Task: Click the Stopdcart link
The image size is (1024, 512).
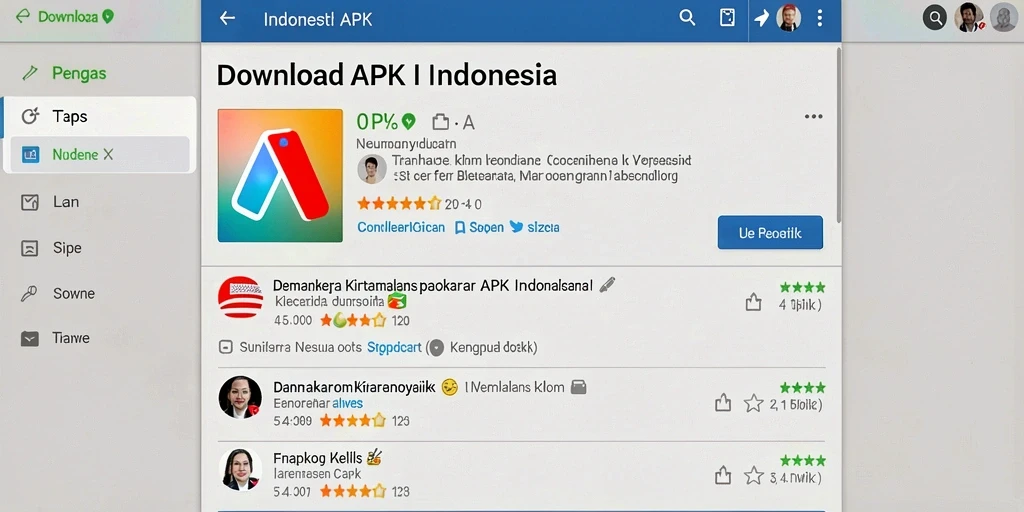Action: (x=394, y=347)
